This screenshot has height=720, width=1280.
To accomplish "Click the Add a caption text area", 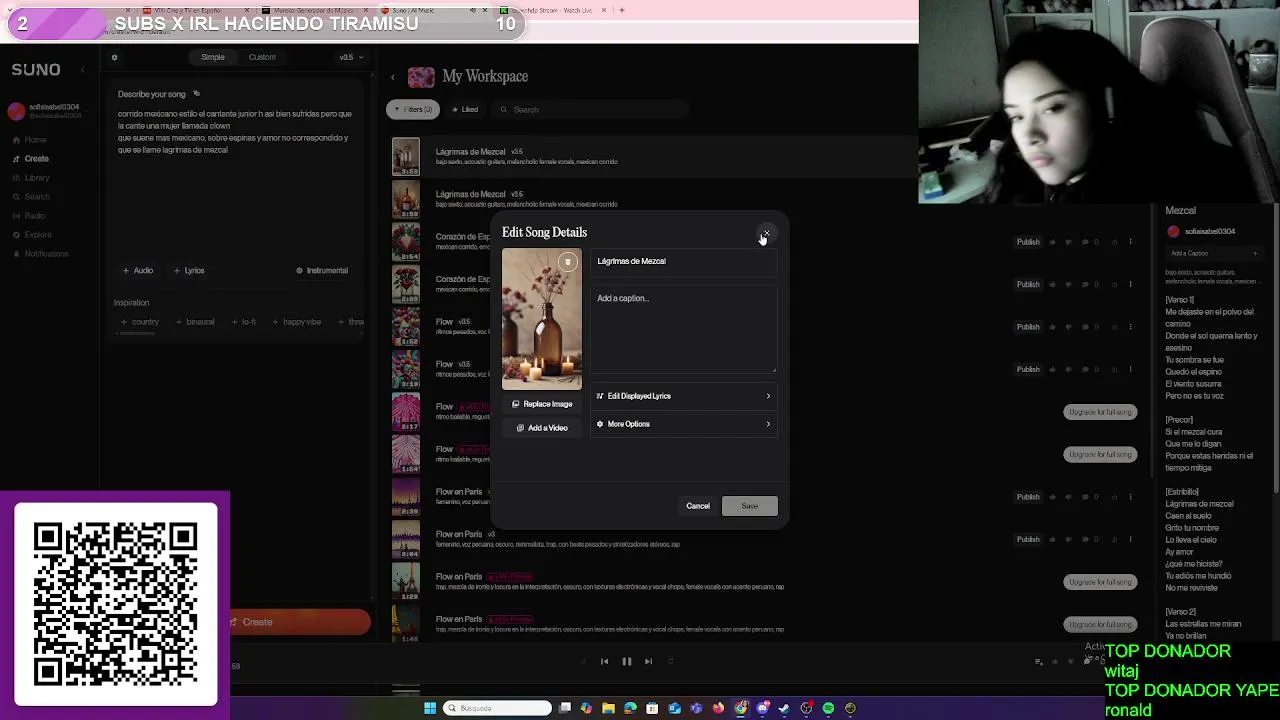I will tap(684, 330).
